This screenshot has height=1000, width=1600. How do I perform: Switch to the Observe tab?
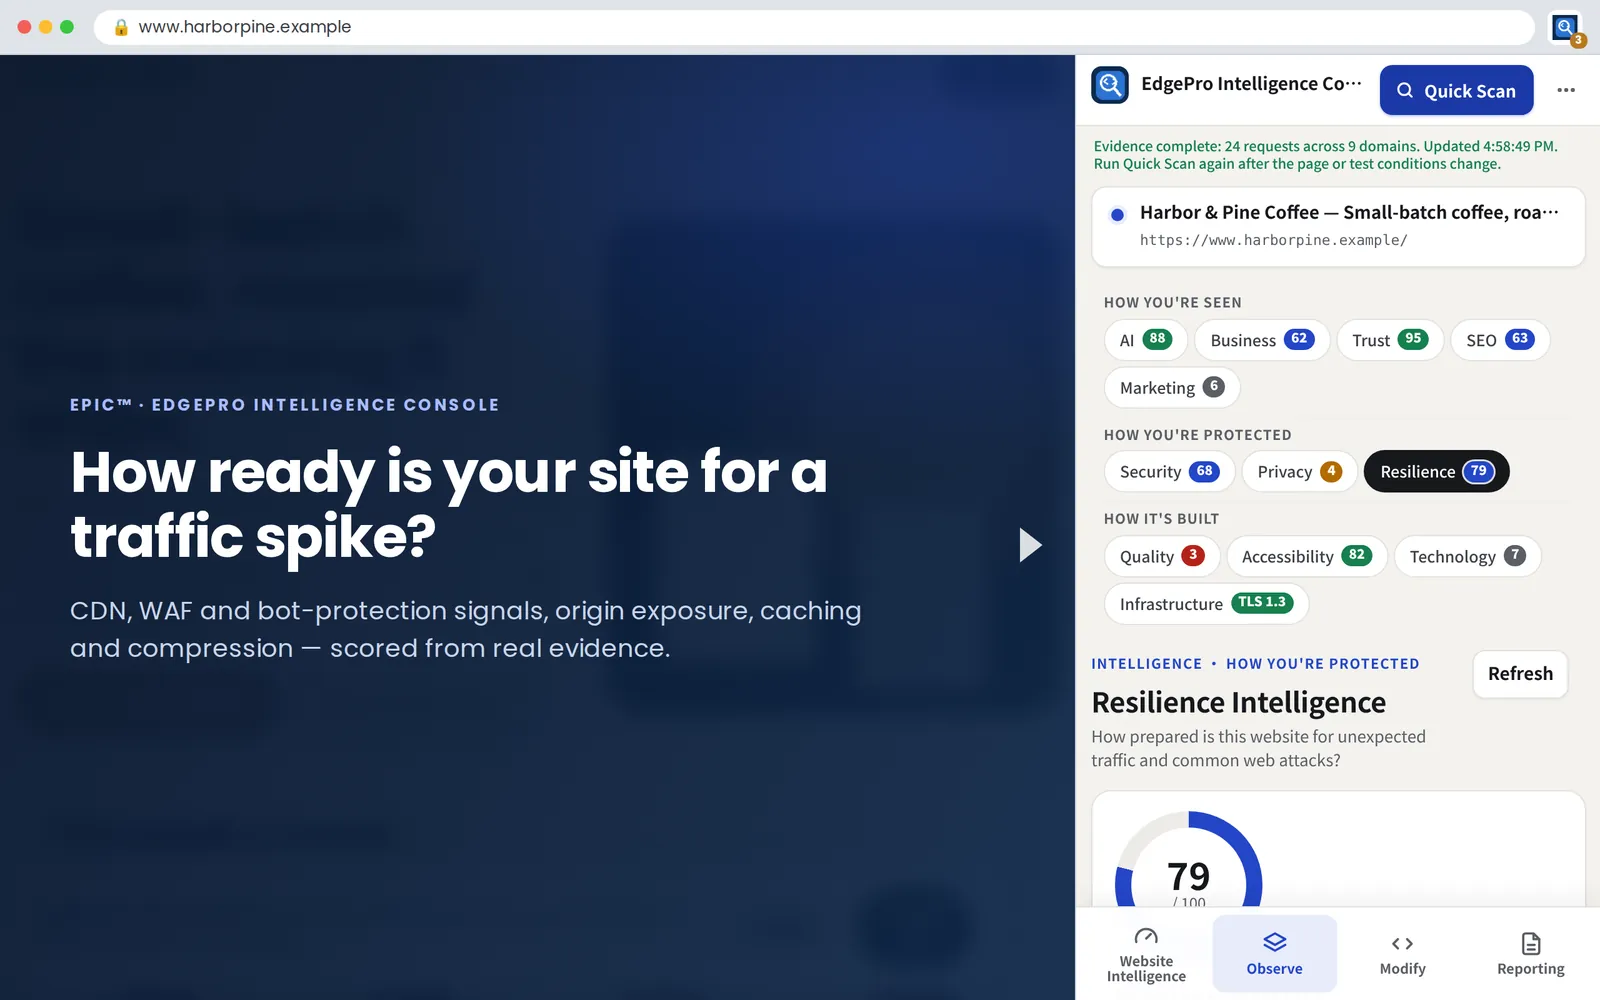coord(1274,954)
